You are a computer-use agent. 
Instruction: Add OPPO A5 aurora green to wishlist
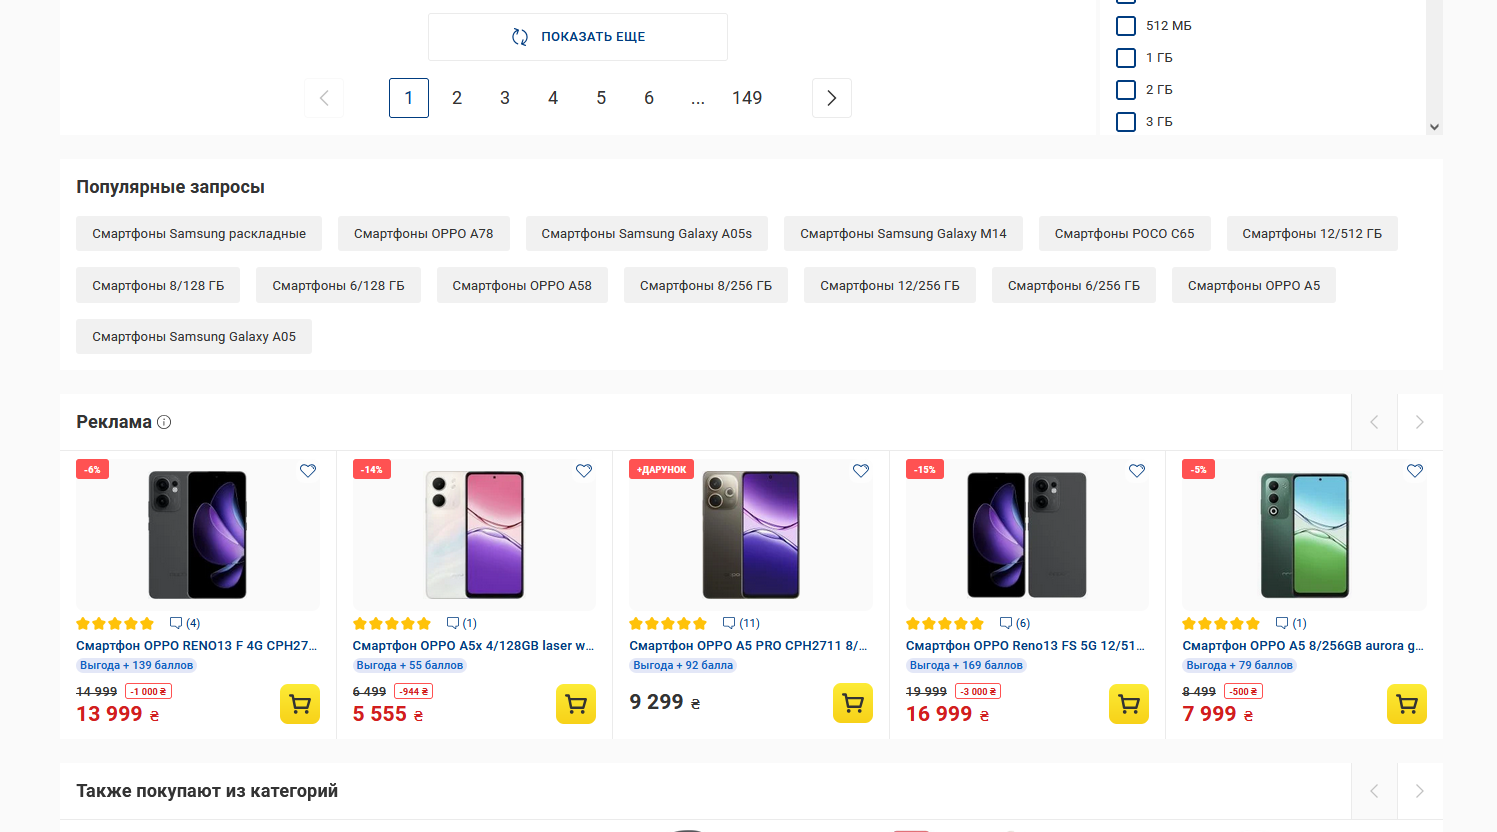[x=1414, y=471]
